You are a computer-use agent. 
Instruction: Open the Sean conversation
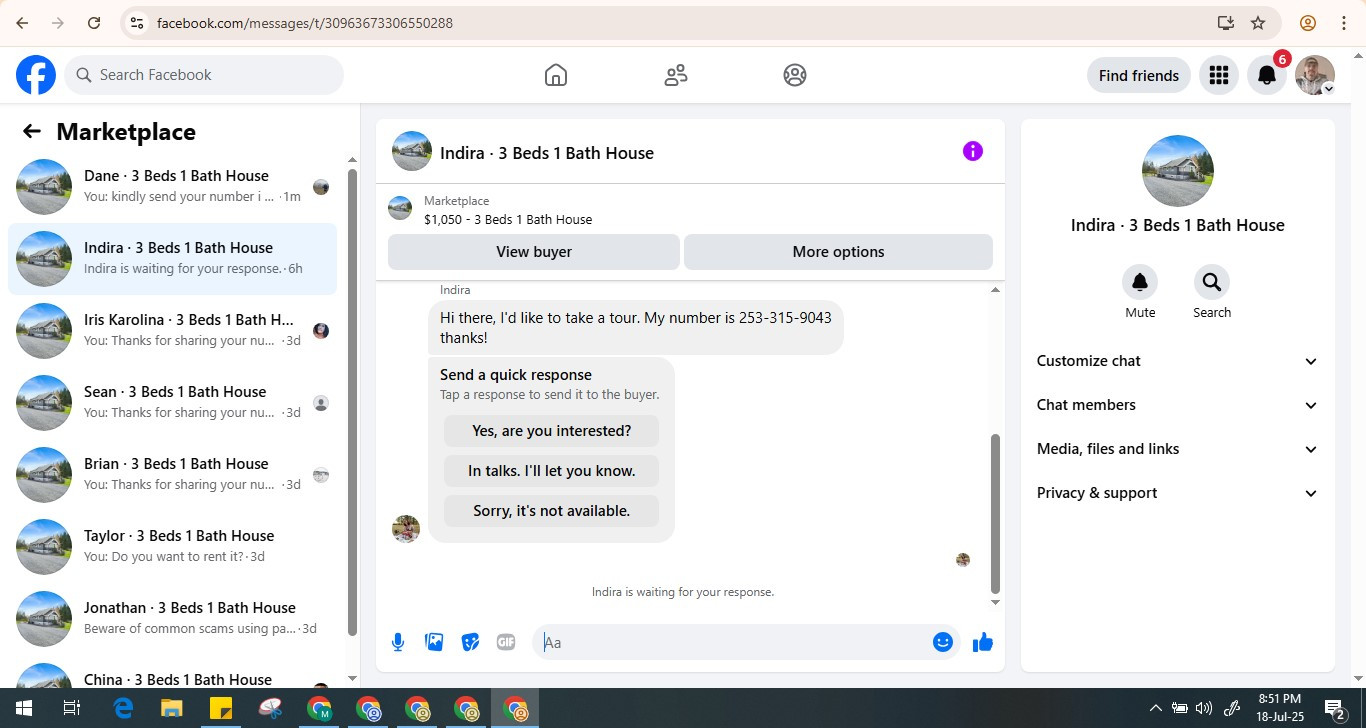[172, 403]
